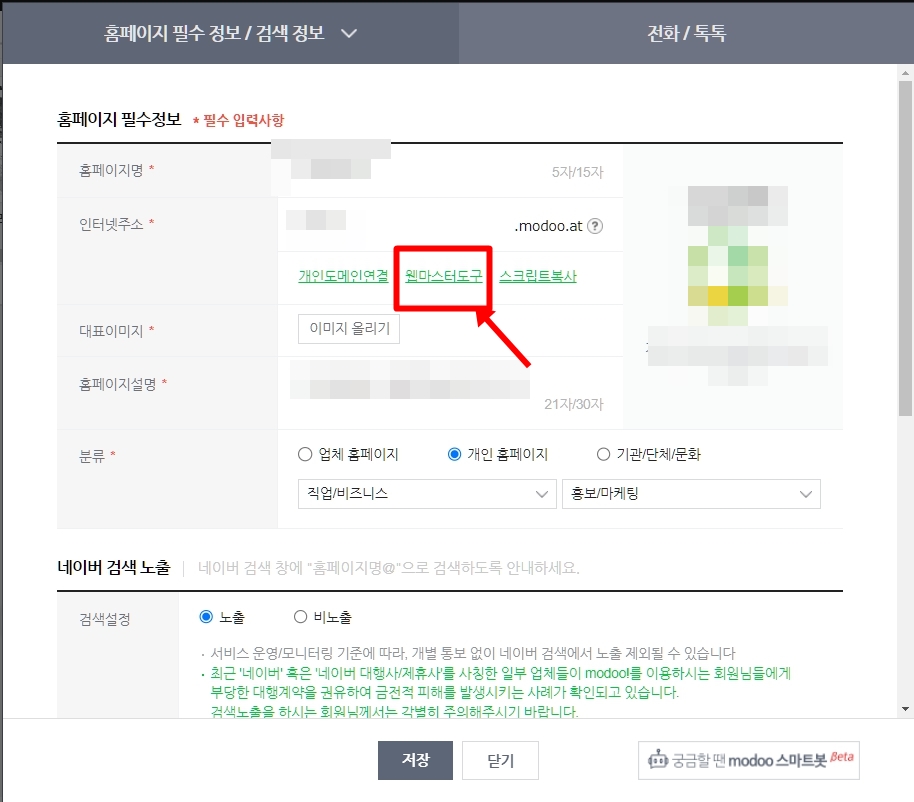The height and width of the screenshot is (802, 914).
Task: Expand the chevron beside 검색 정보 tab title
Action: tap(349, 34)
